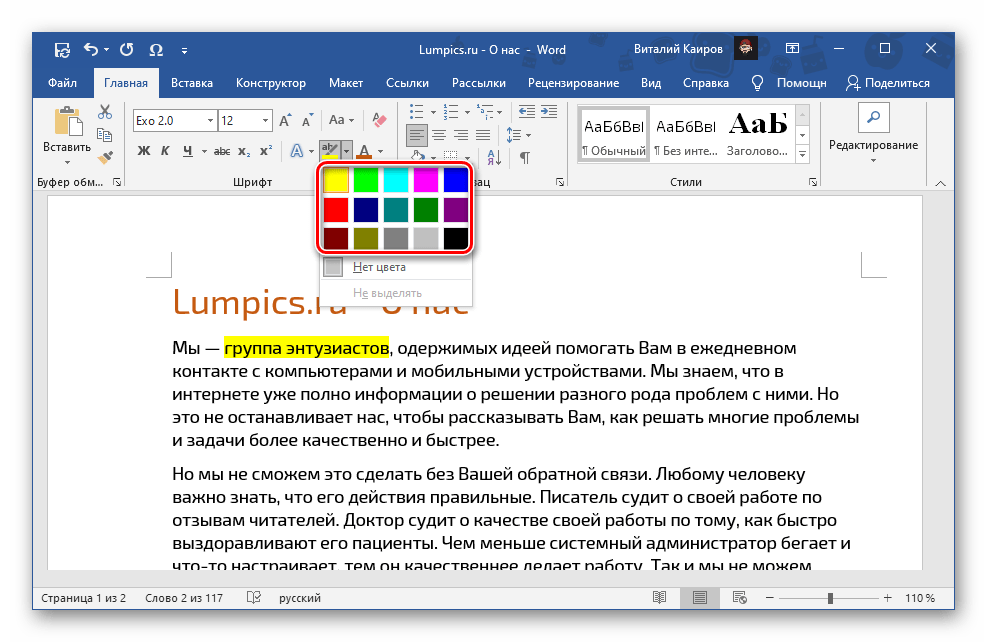Screen dimensions: 987x642
Task: Expand the styles gallery More arrow
Action: tap(803, 154)
